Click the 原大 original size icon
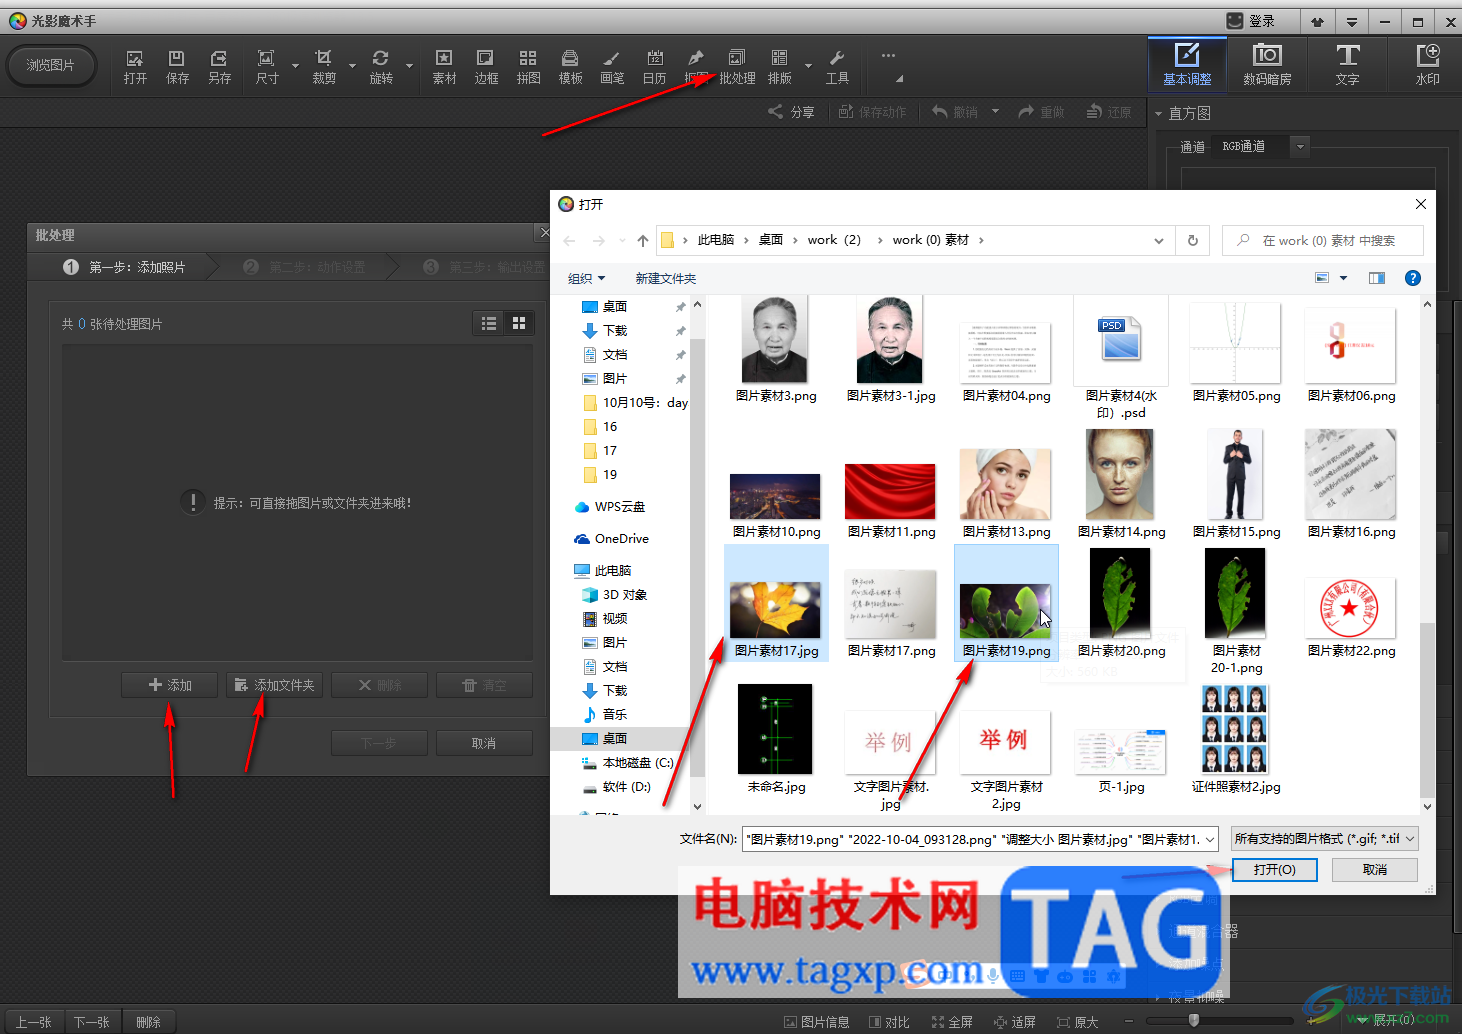The image size is (1462, 1034). click(x=1077, y=1022)
